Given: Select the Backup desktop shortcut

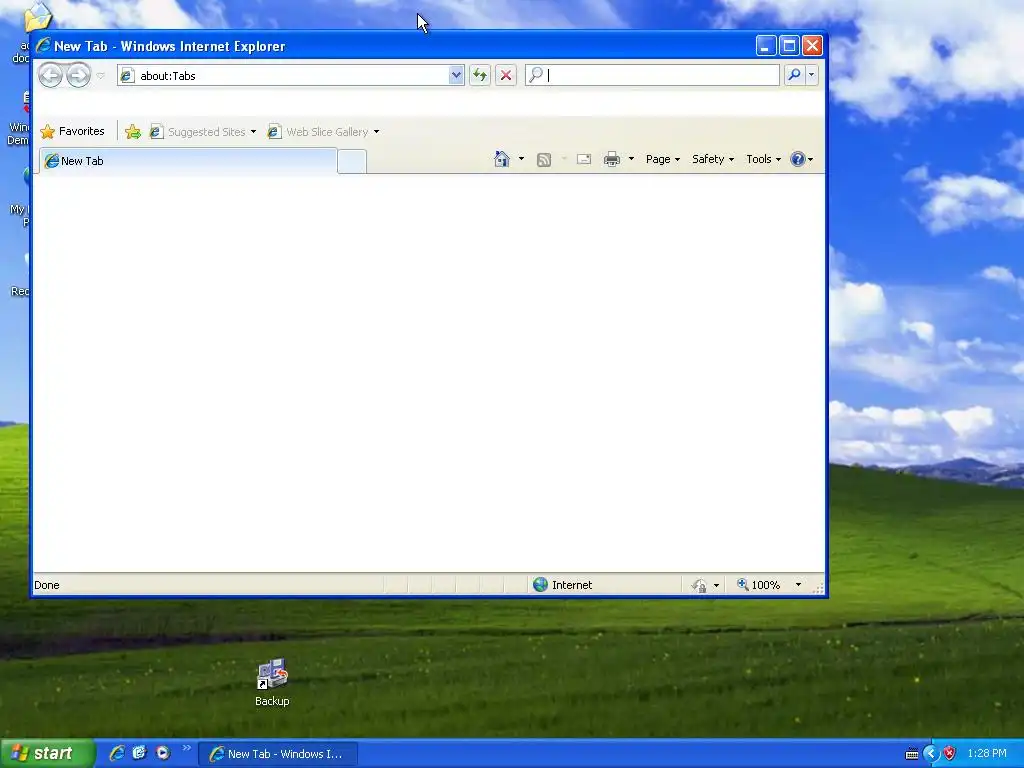Looking at the screenshot, I should pyautogui.click(x=272, y=682).
